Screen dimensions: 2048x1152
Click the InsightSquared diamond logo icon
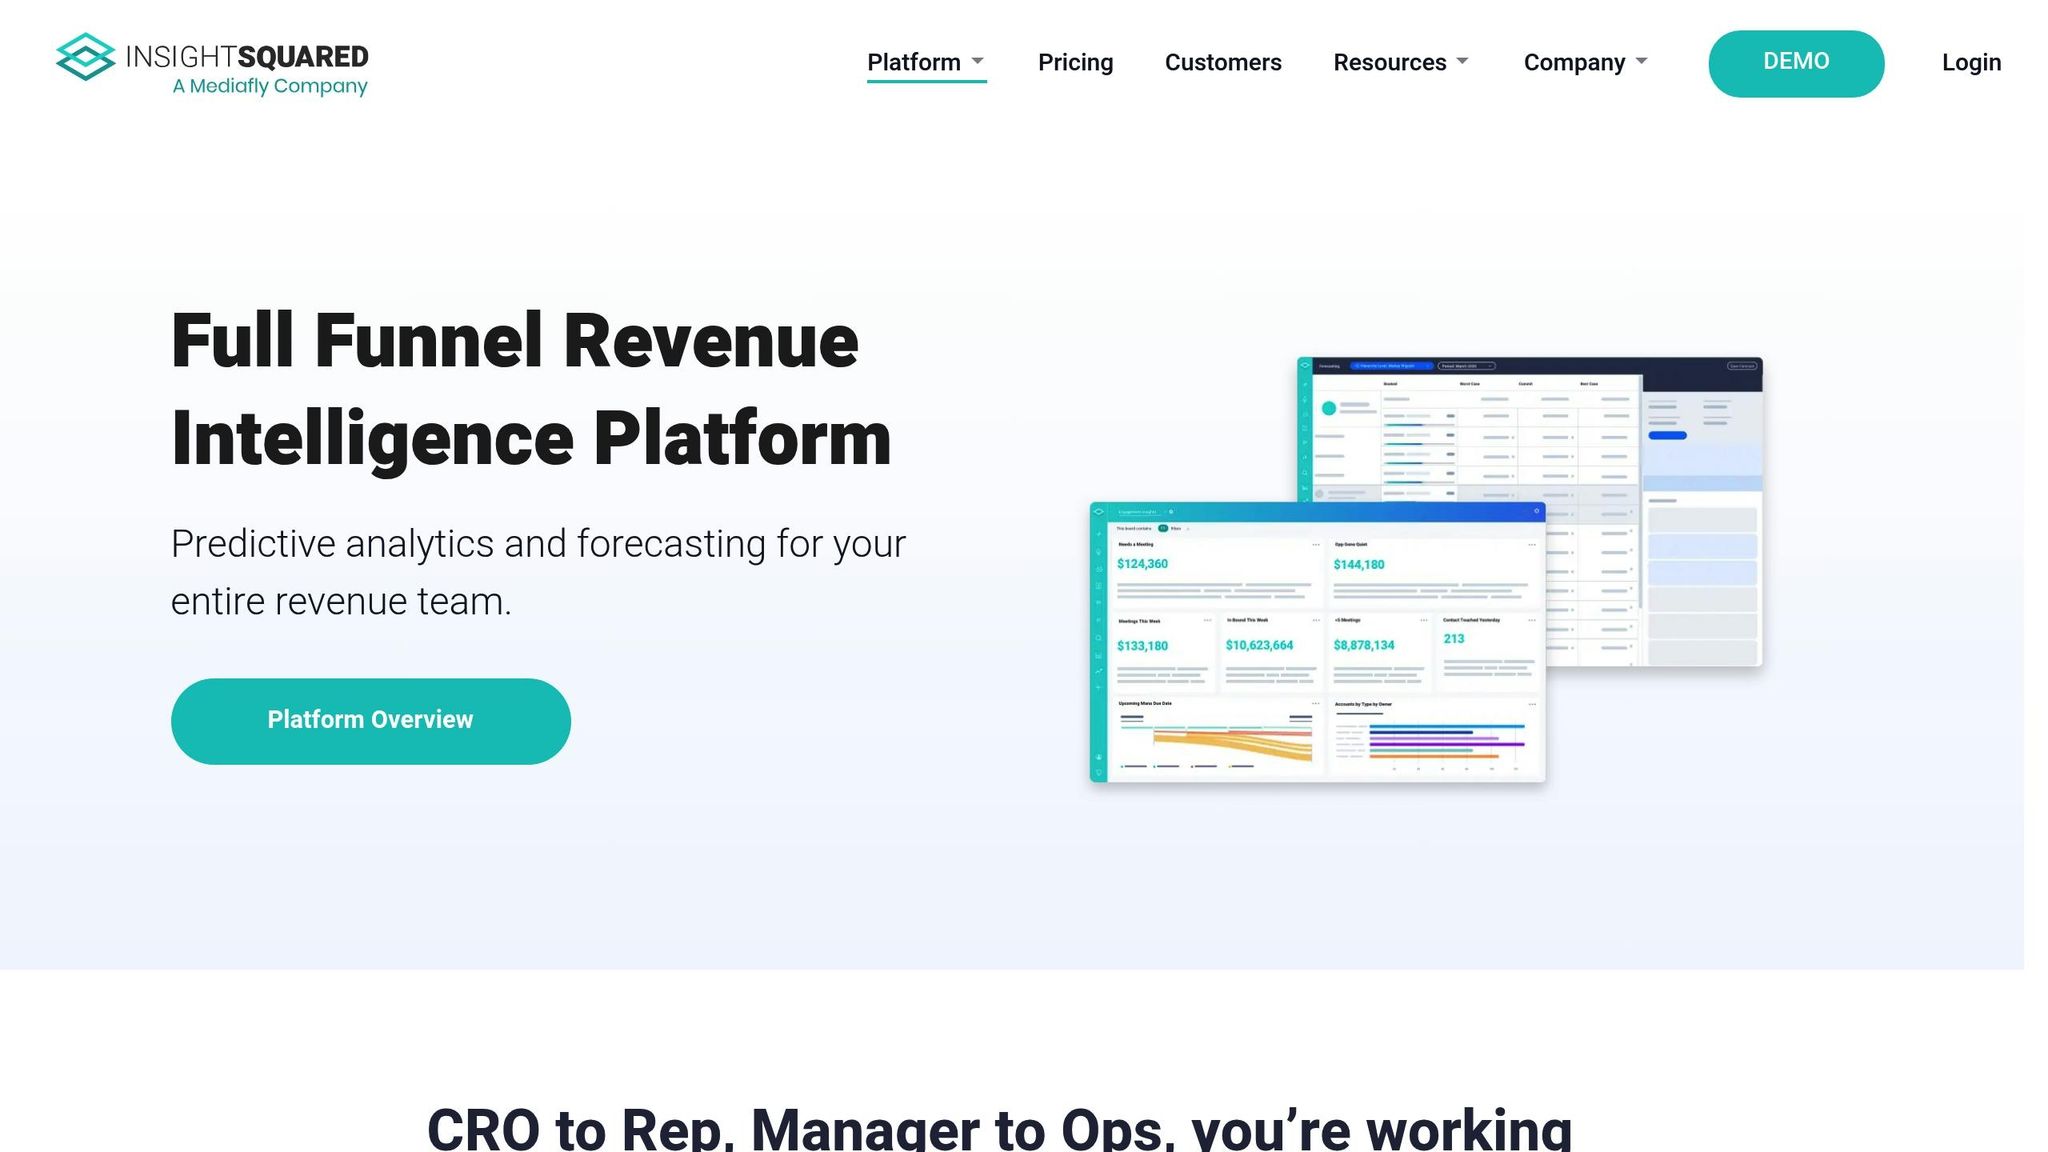86,57
